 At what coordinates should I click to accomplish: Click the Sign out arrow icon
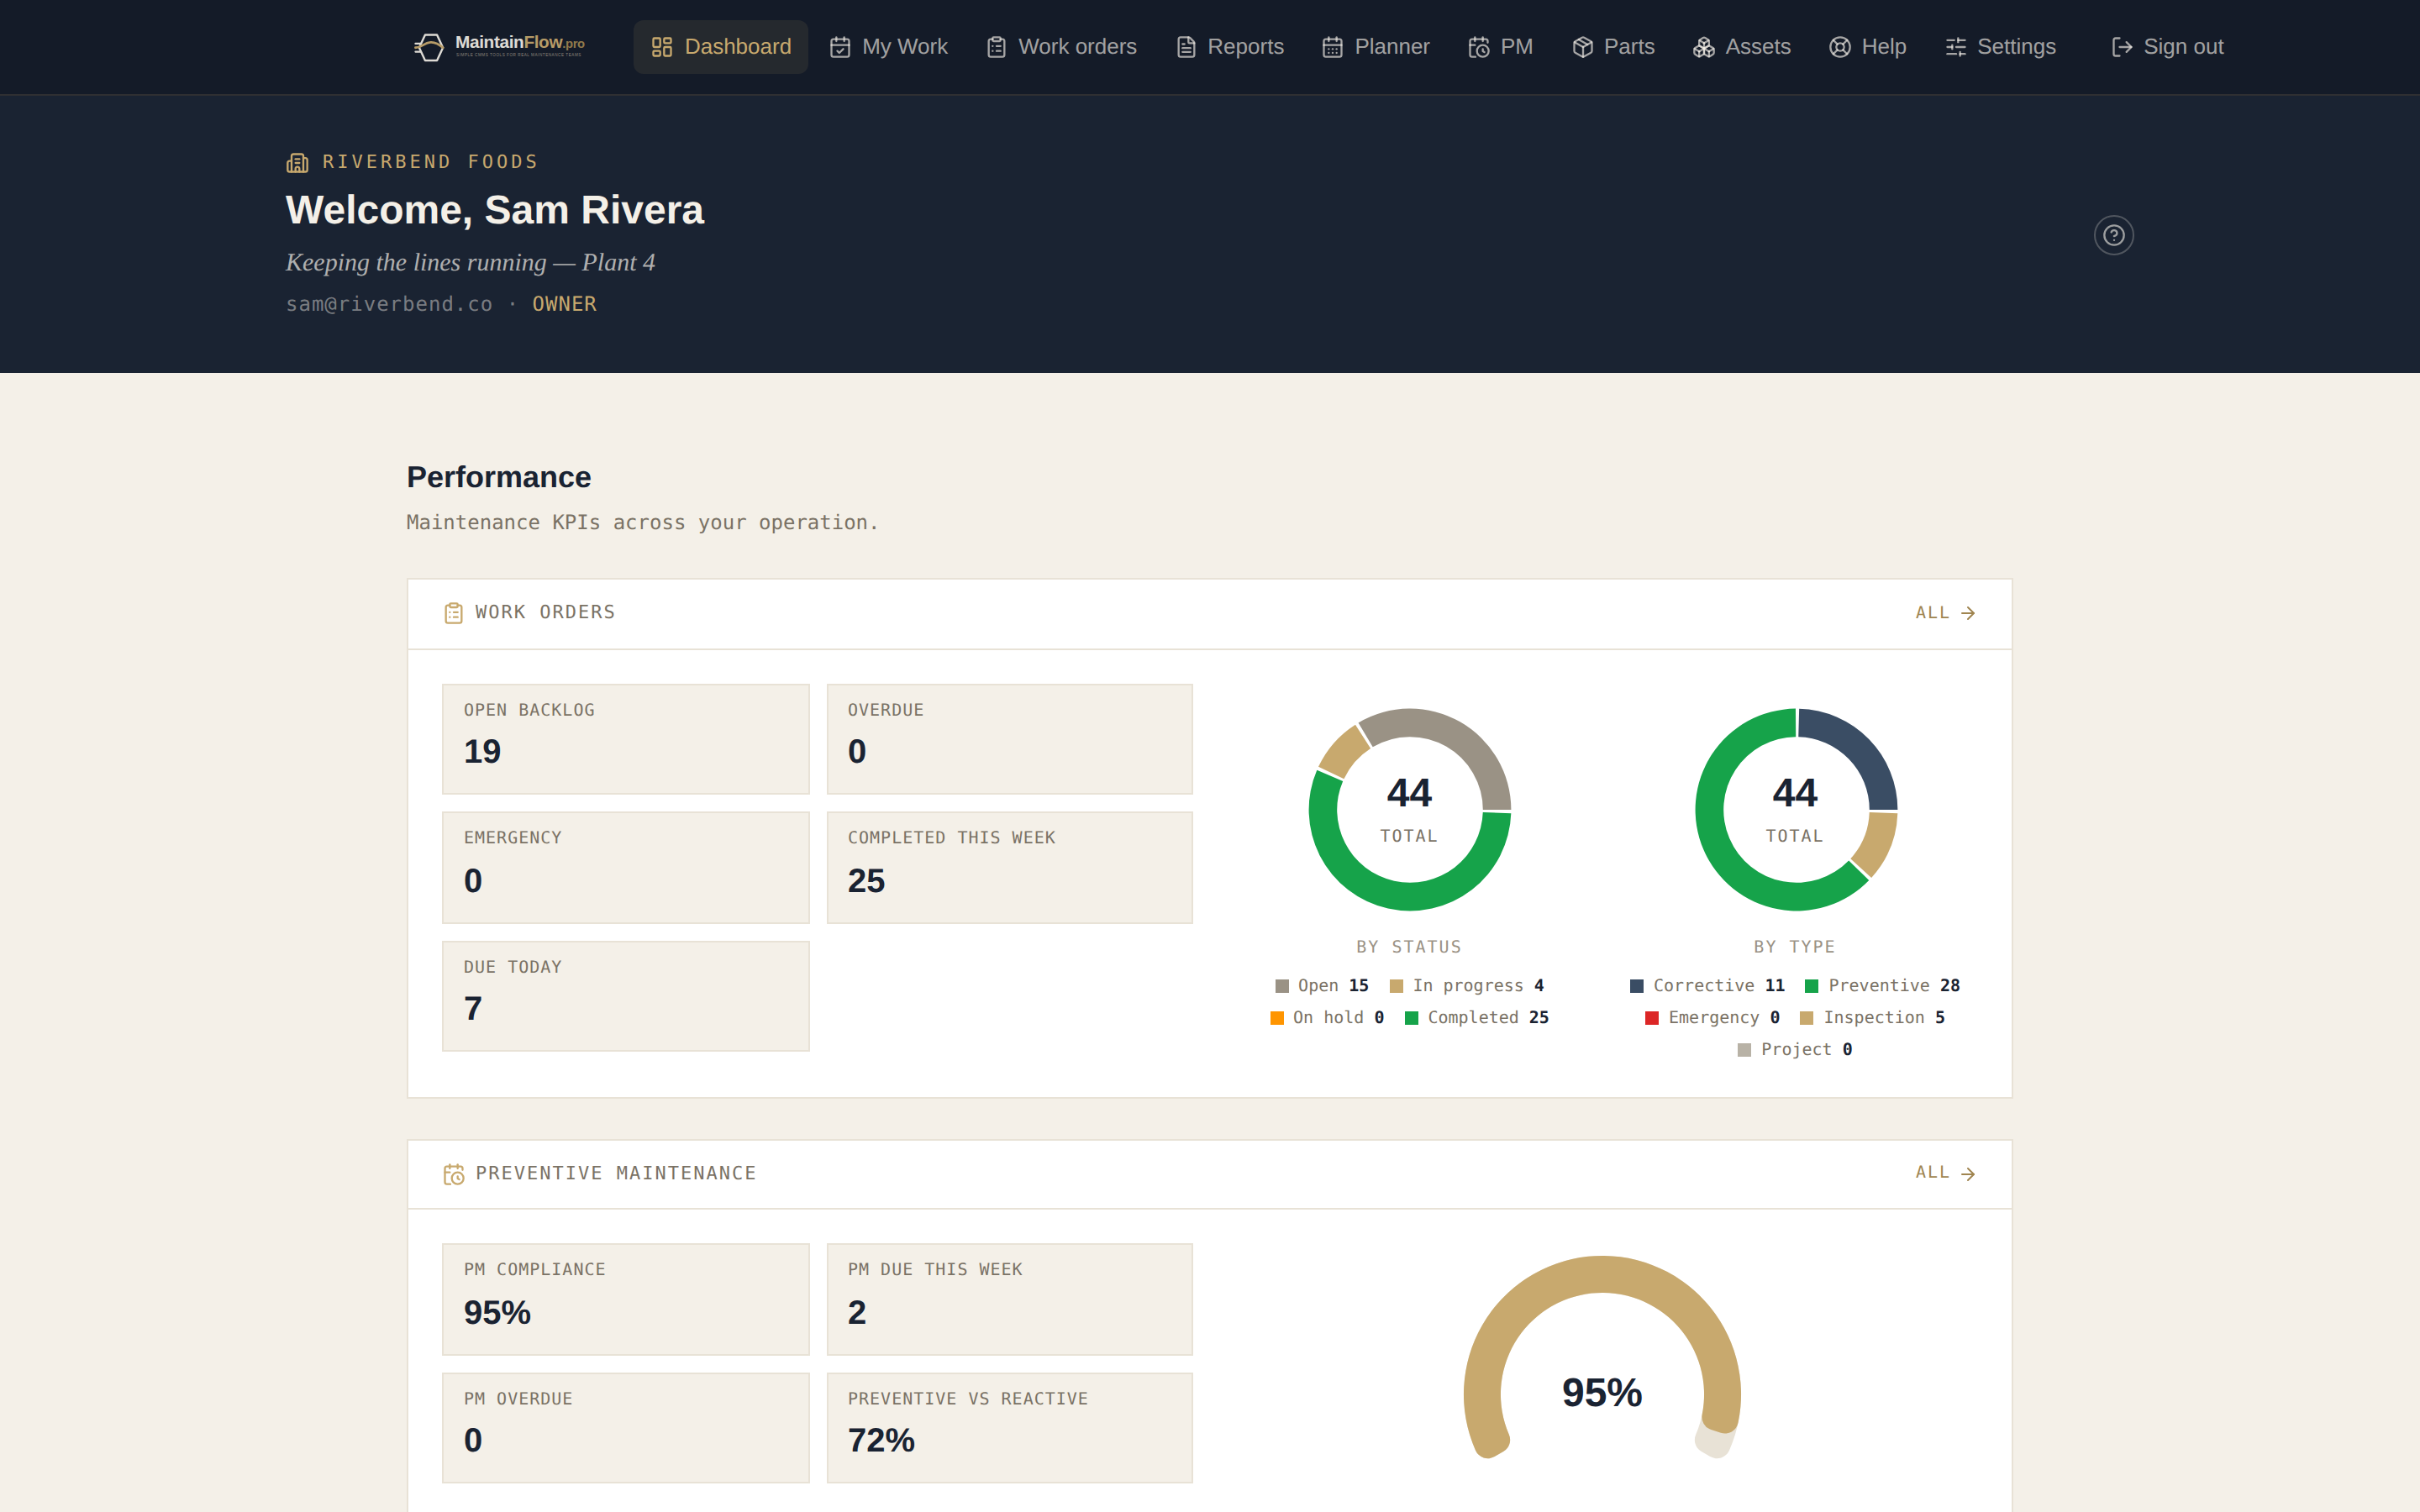pyautogui.click(x=2122, y=47)
